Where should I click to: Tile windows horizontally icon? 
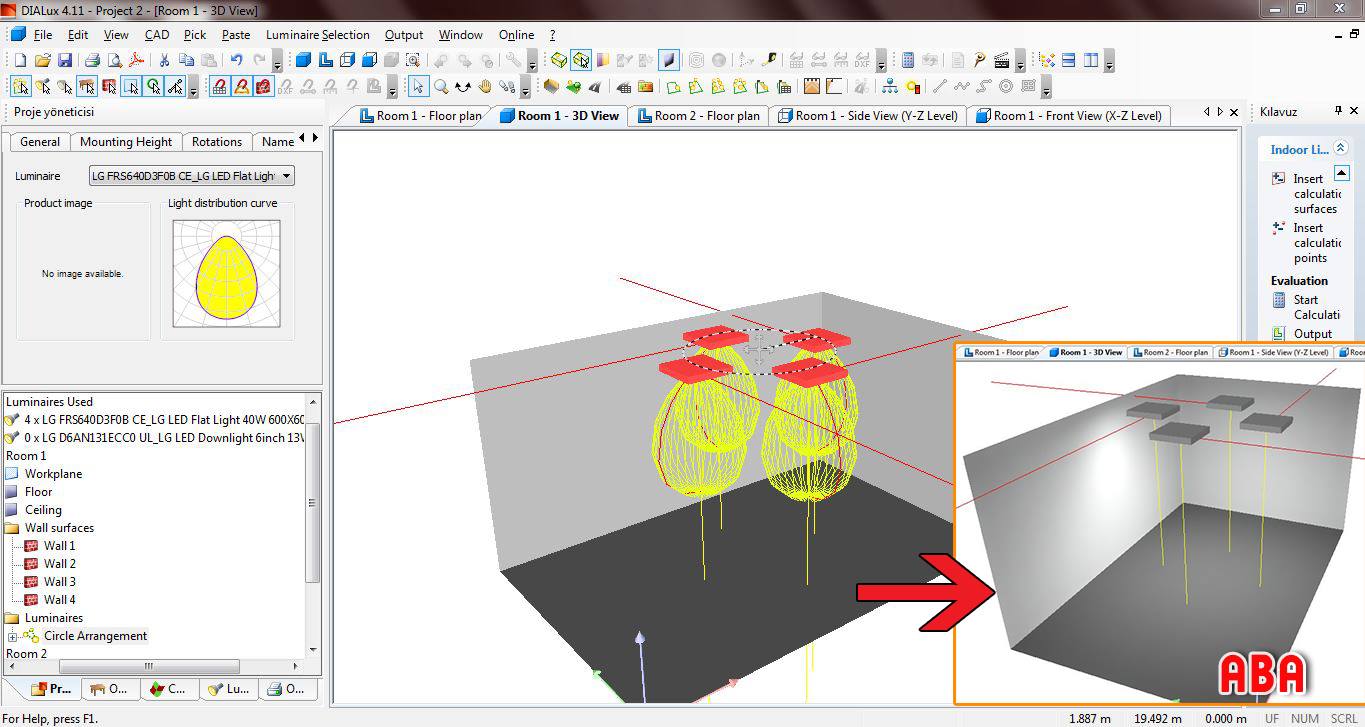(x=1069, y=61)
